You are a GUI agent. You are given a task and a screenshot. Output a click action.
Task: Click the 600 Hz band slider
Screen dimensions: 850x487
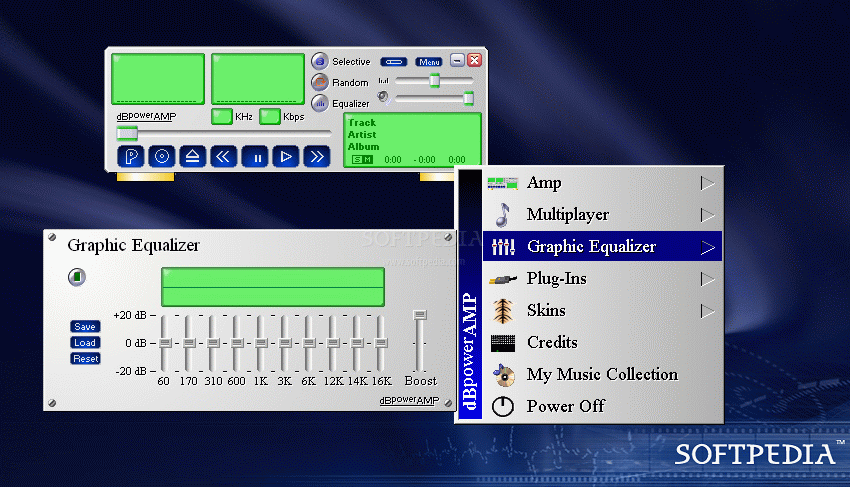point(237,343)
